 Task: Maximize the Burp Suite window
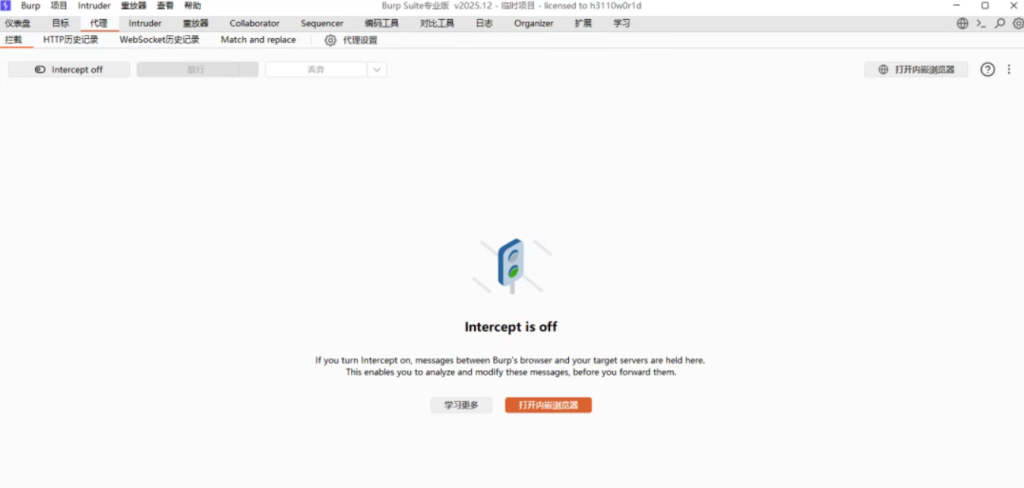pyautogui.click(x=985, y=5)
